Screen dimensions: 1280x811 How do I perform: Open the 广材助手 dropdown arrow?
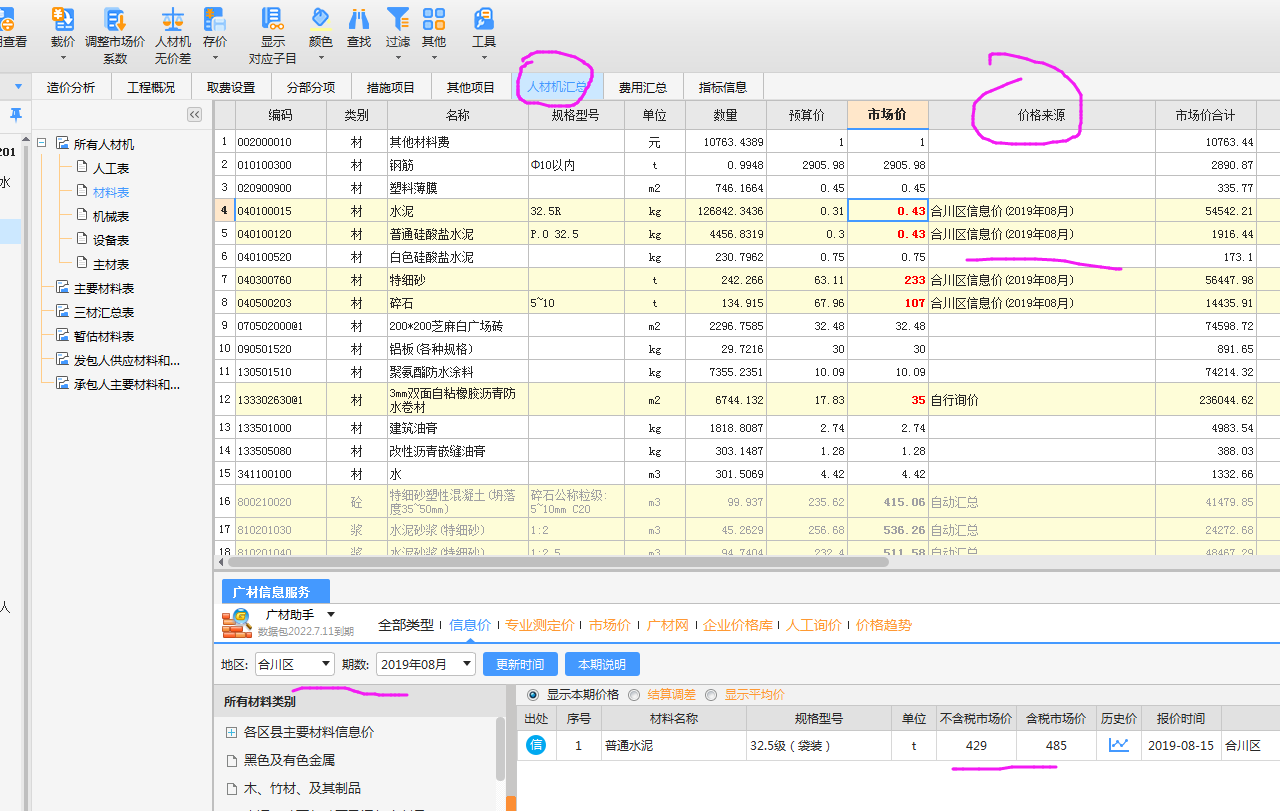330,614
